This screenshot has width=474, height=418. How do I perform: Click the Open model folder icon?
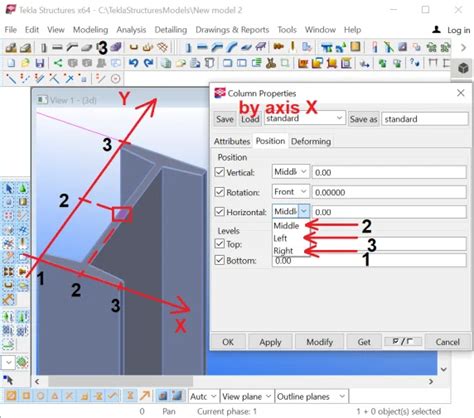(25, 63)
